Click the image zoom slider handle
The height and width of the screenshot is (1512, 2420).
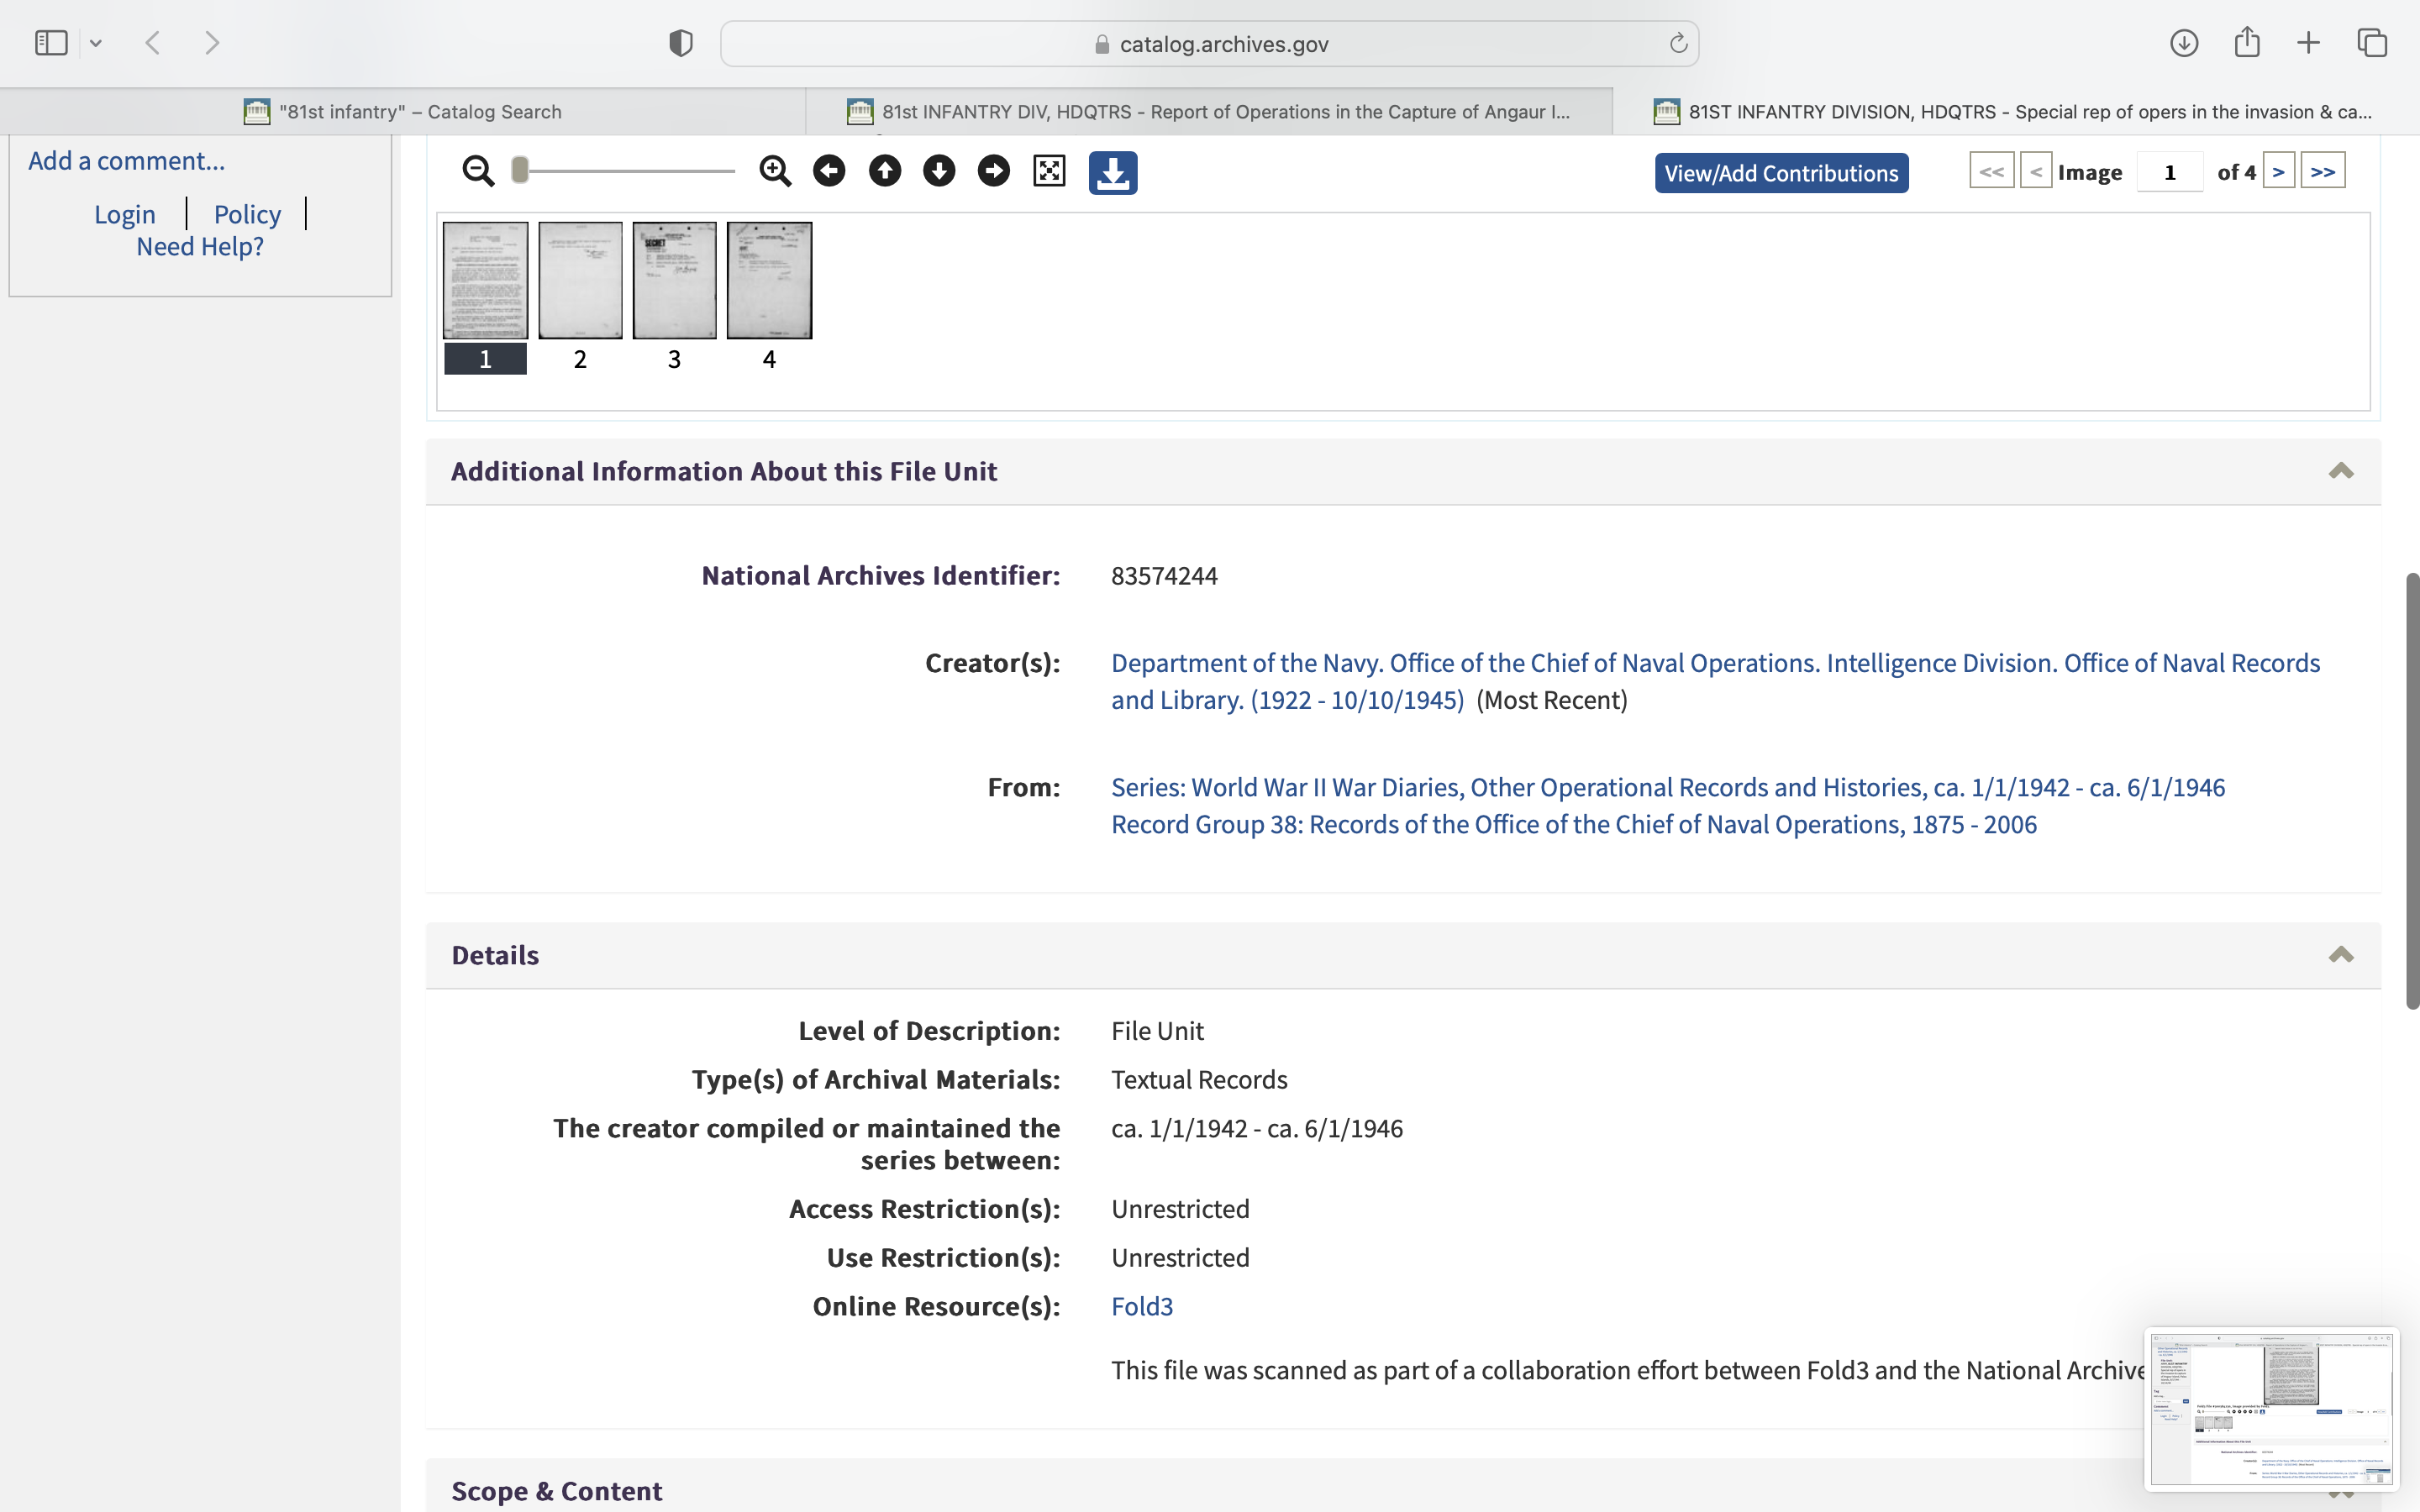coord(520,171)
